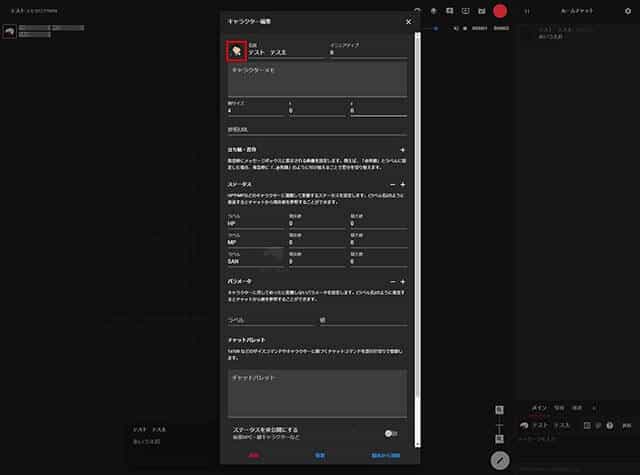Viewport: 640px width, 475px height.
Task: Click the red circular button in toolbar
Action: point(500,10)
